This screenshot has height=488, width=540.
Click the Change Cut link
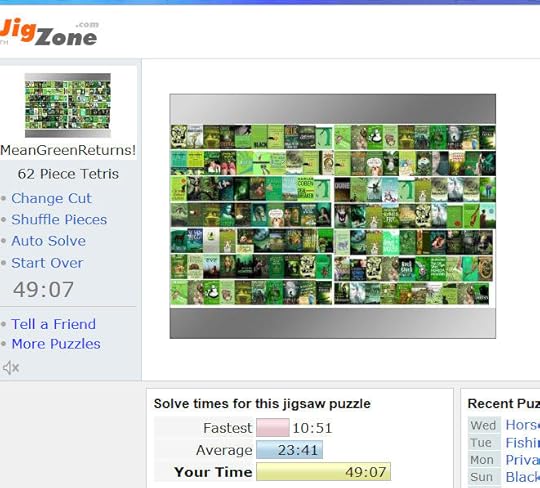[x=51, y=198]
